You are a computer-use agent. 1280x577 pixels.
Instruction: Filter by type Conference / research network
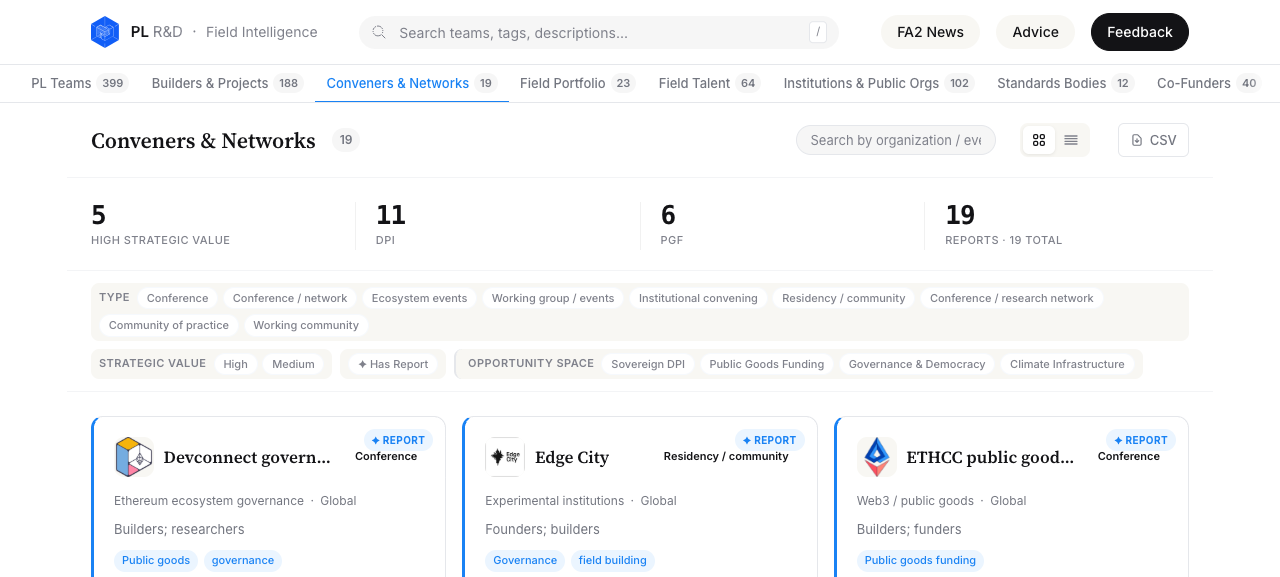point(1012,298)
